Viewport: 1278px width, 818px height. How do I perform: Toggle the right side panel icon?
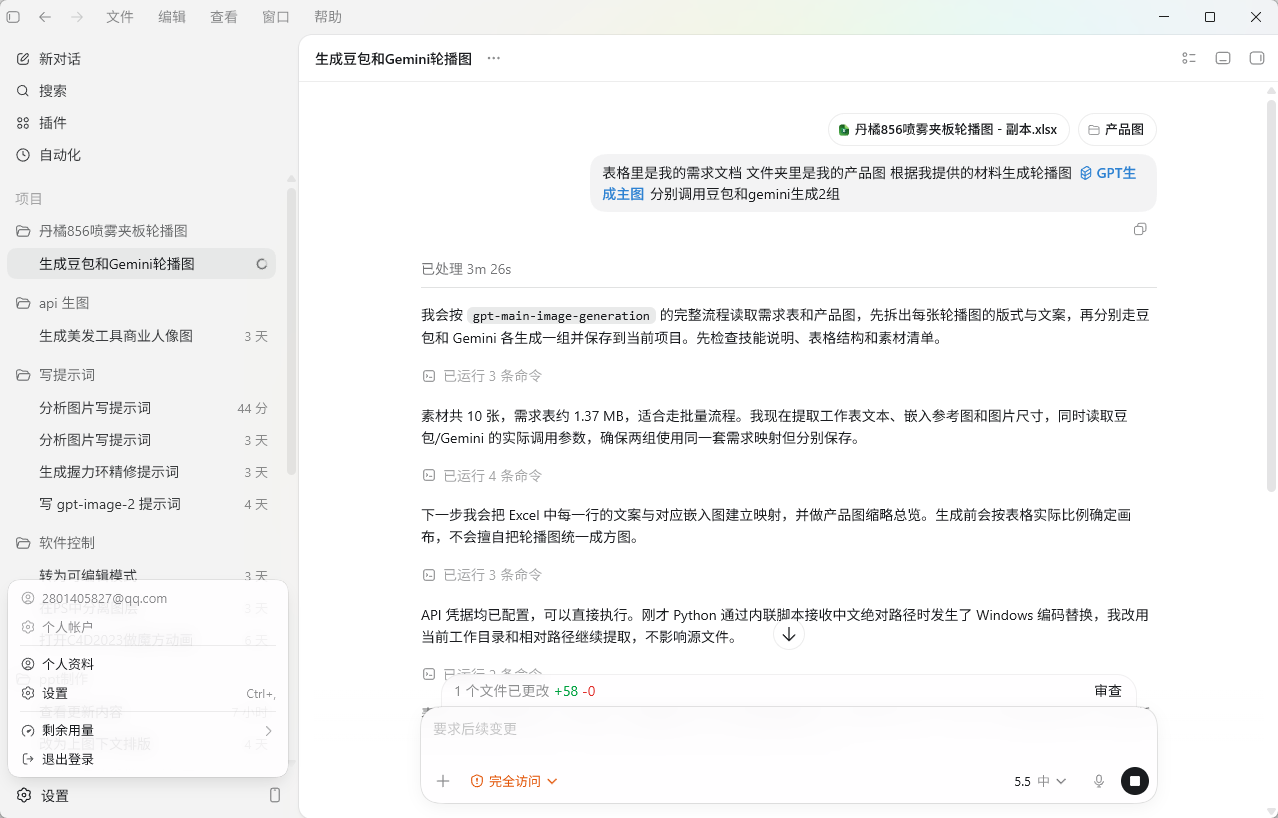coord(1257,58)
